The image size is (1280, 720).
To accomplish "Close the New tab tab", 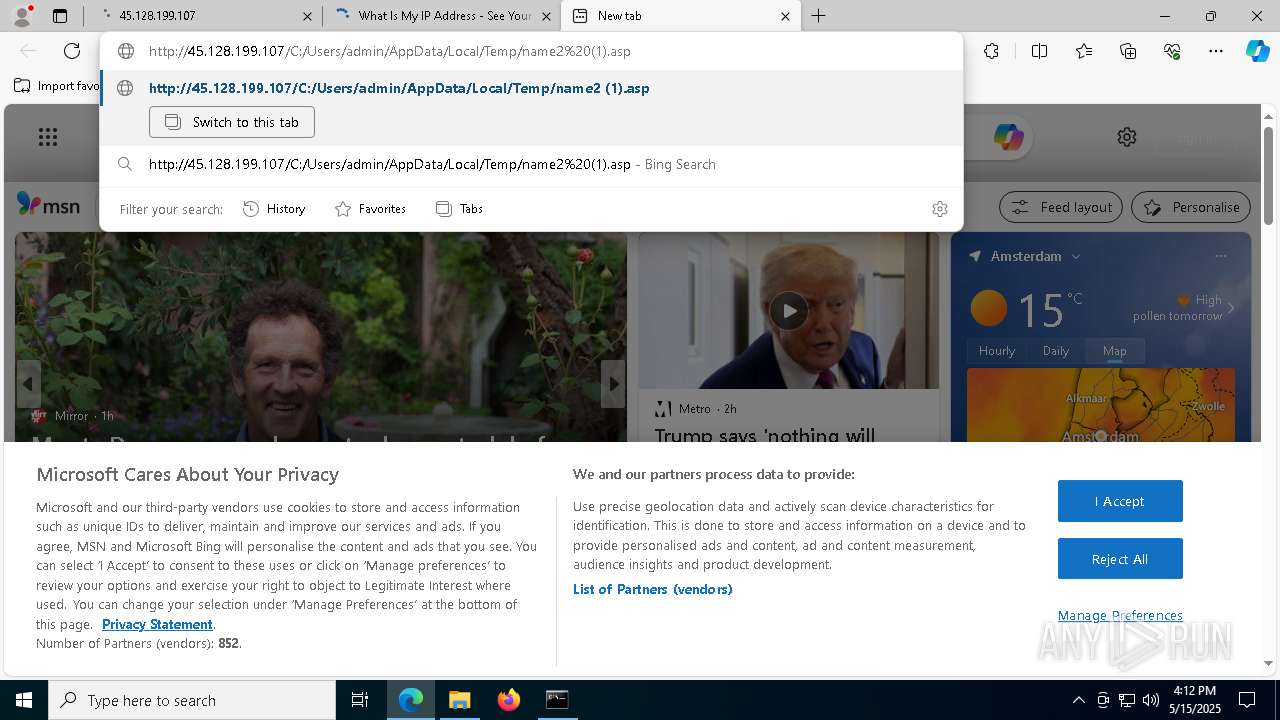I will (785, 16).
